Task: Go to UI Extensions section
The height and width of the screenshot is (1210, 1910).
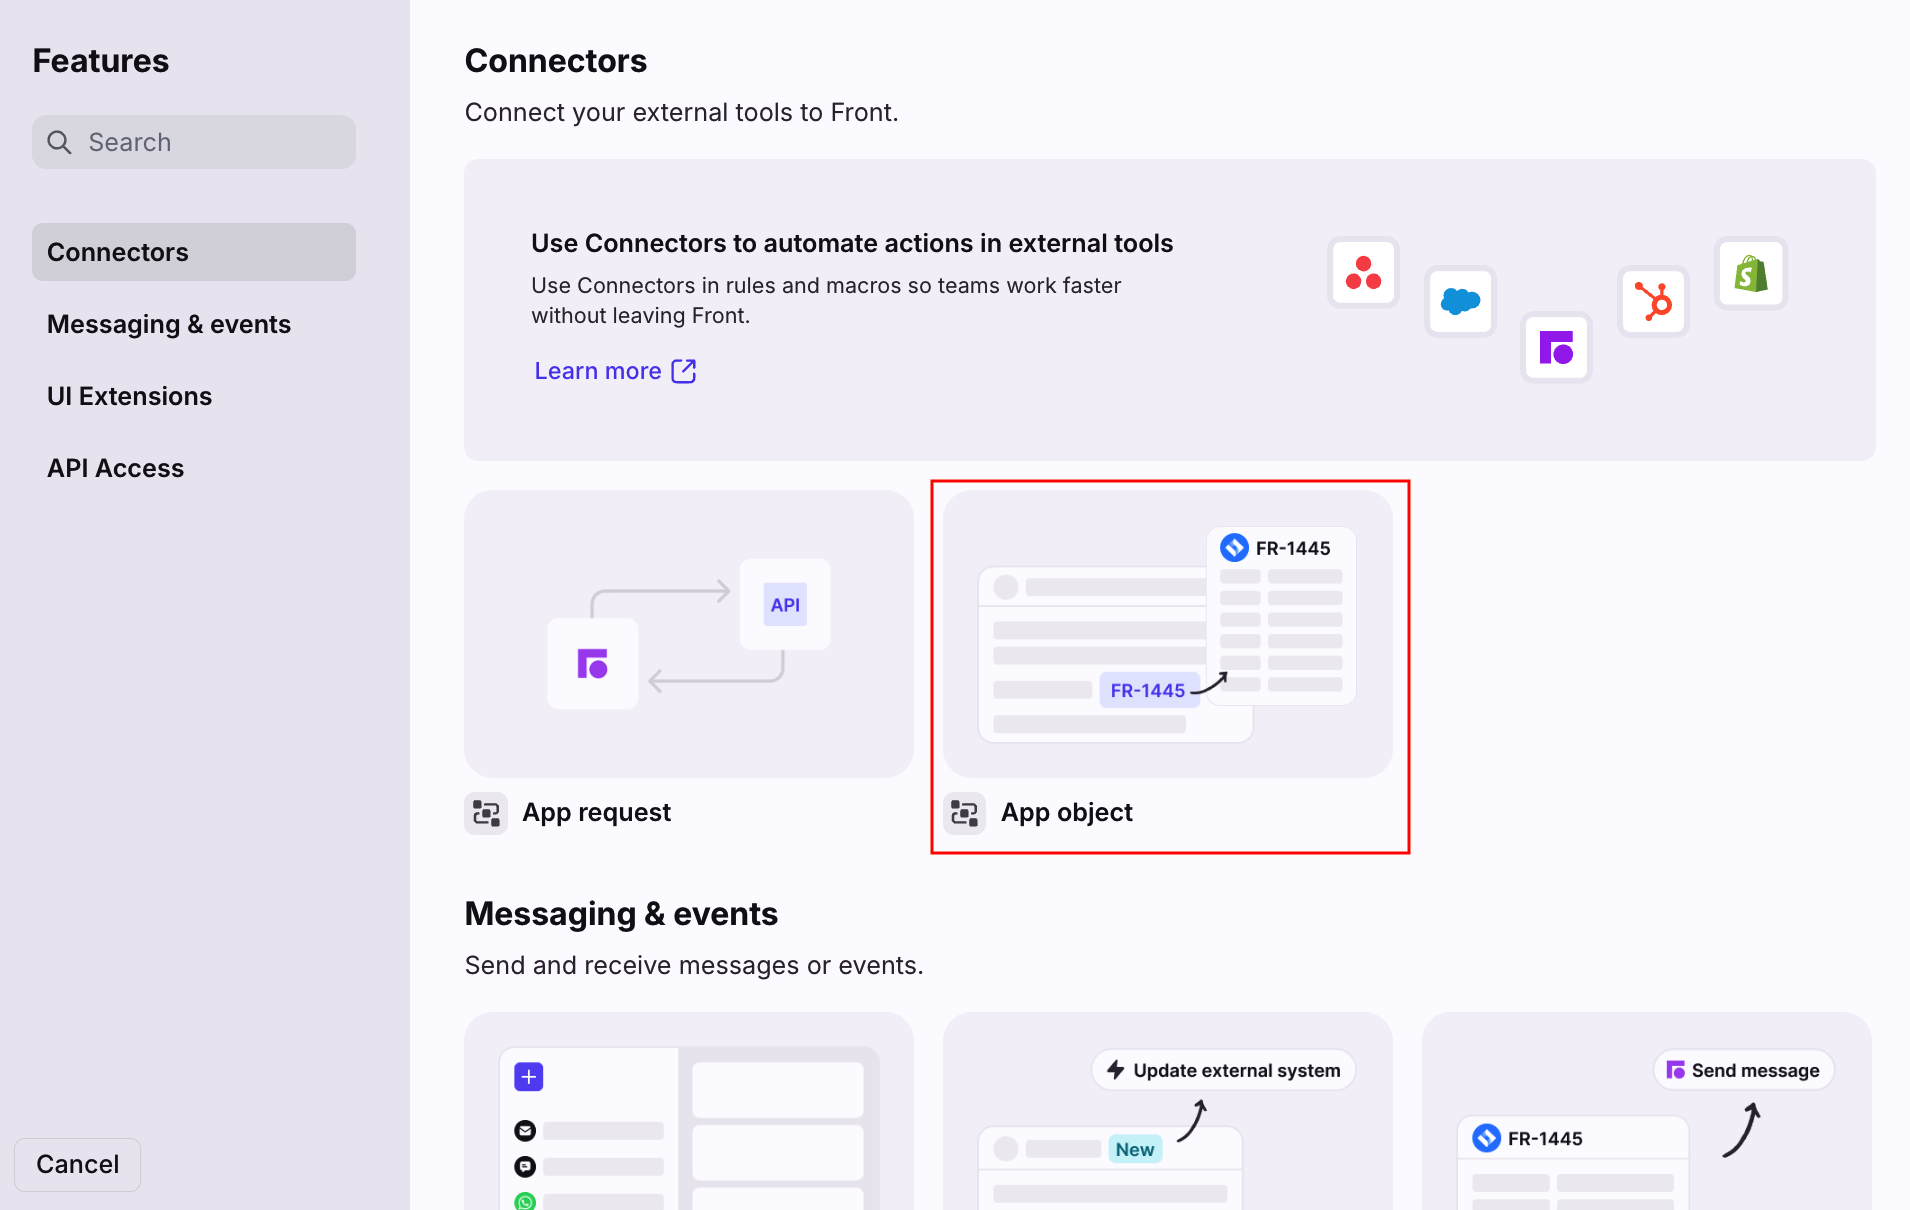Action: [130, 396]
